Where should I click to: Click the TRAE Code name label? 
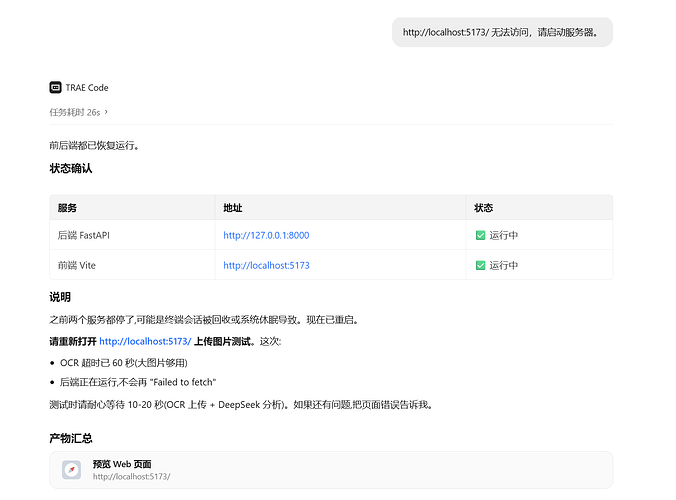tap(87, 88)
